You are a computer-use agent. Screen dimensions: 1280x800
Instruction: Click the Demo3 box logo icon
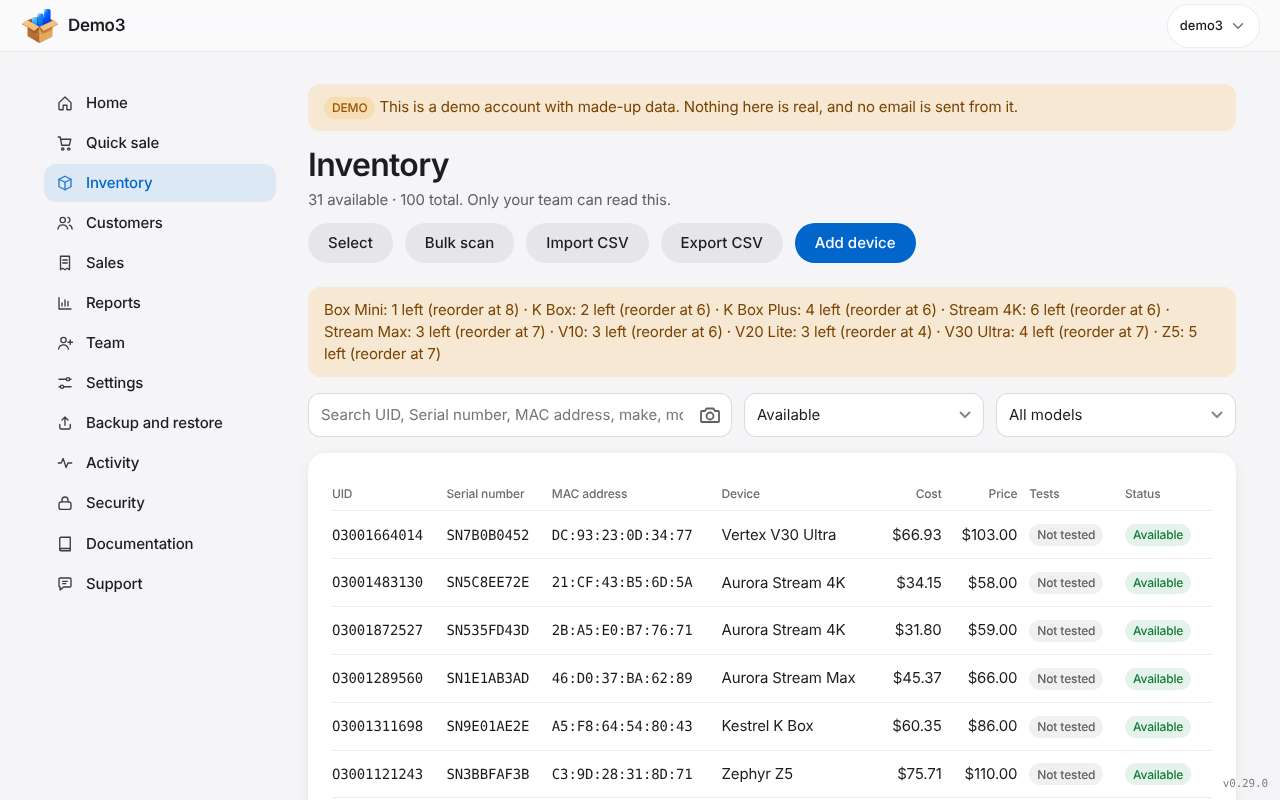click(40, 26)
